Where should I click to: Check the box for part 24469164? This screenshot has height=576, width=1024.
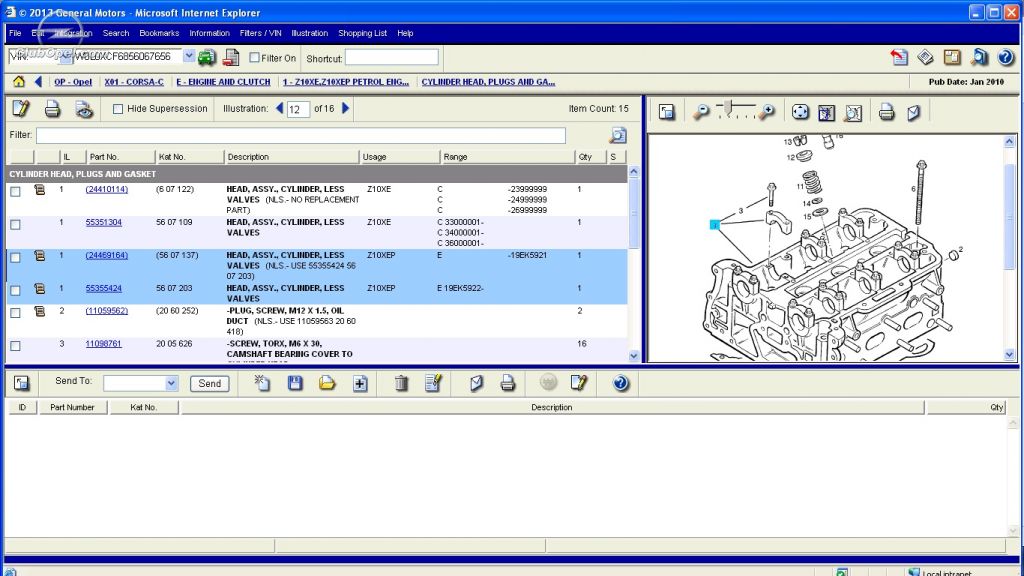tap(15, 257)
